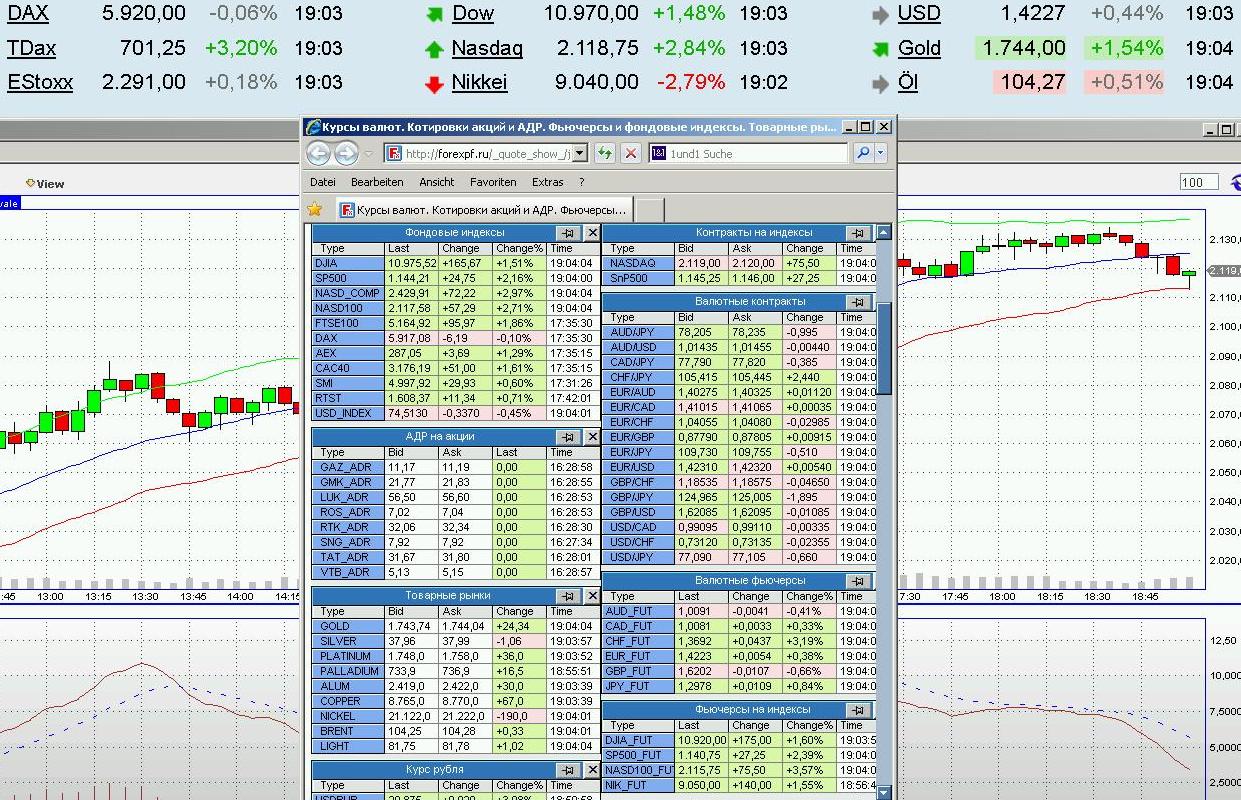Viewport: 1241px width, 800px height.
Task: Open the recent pages dropdown arrow
Action: (x=369, y=154)
